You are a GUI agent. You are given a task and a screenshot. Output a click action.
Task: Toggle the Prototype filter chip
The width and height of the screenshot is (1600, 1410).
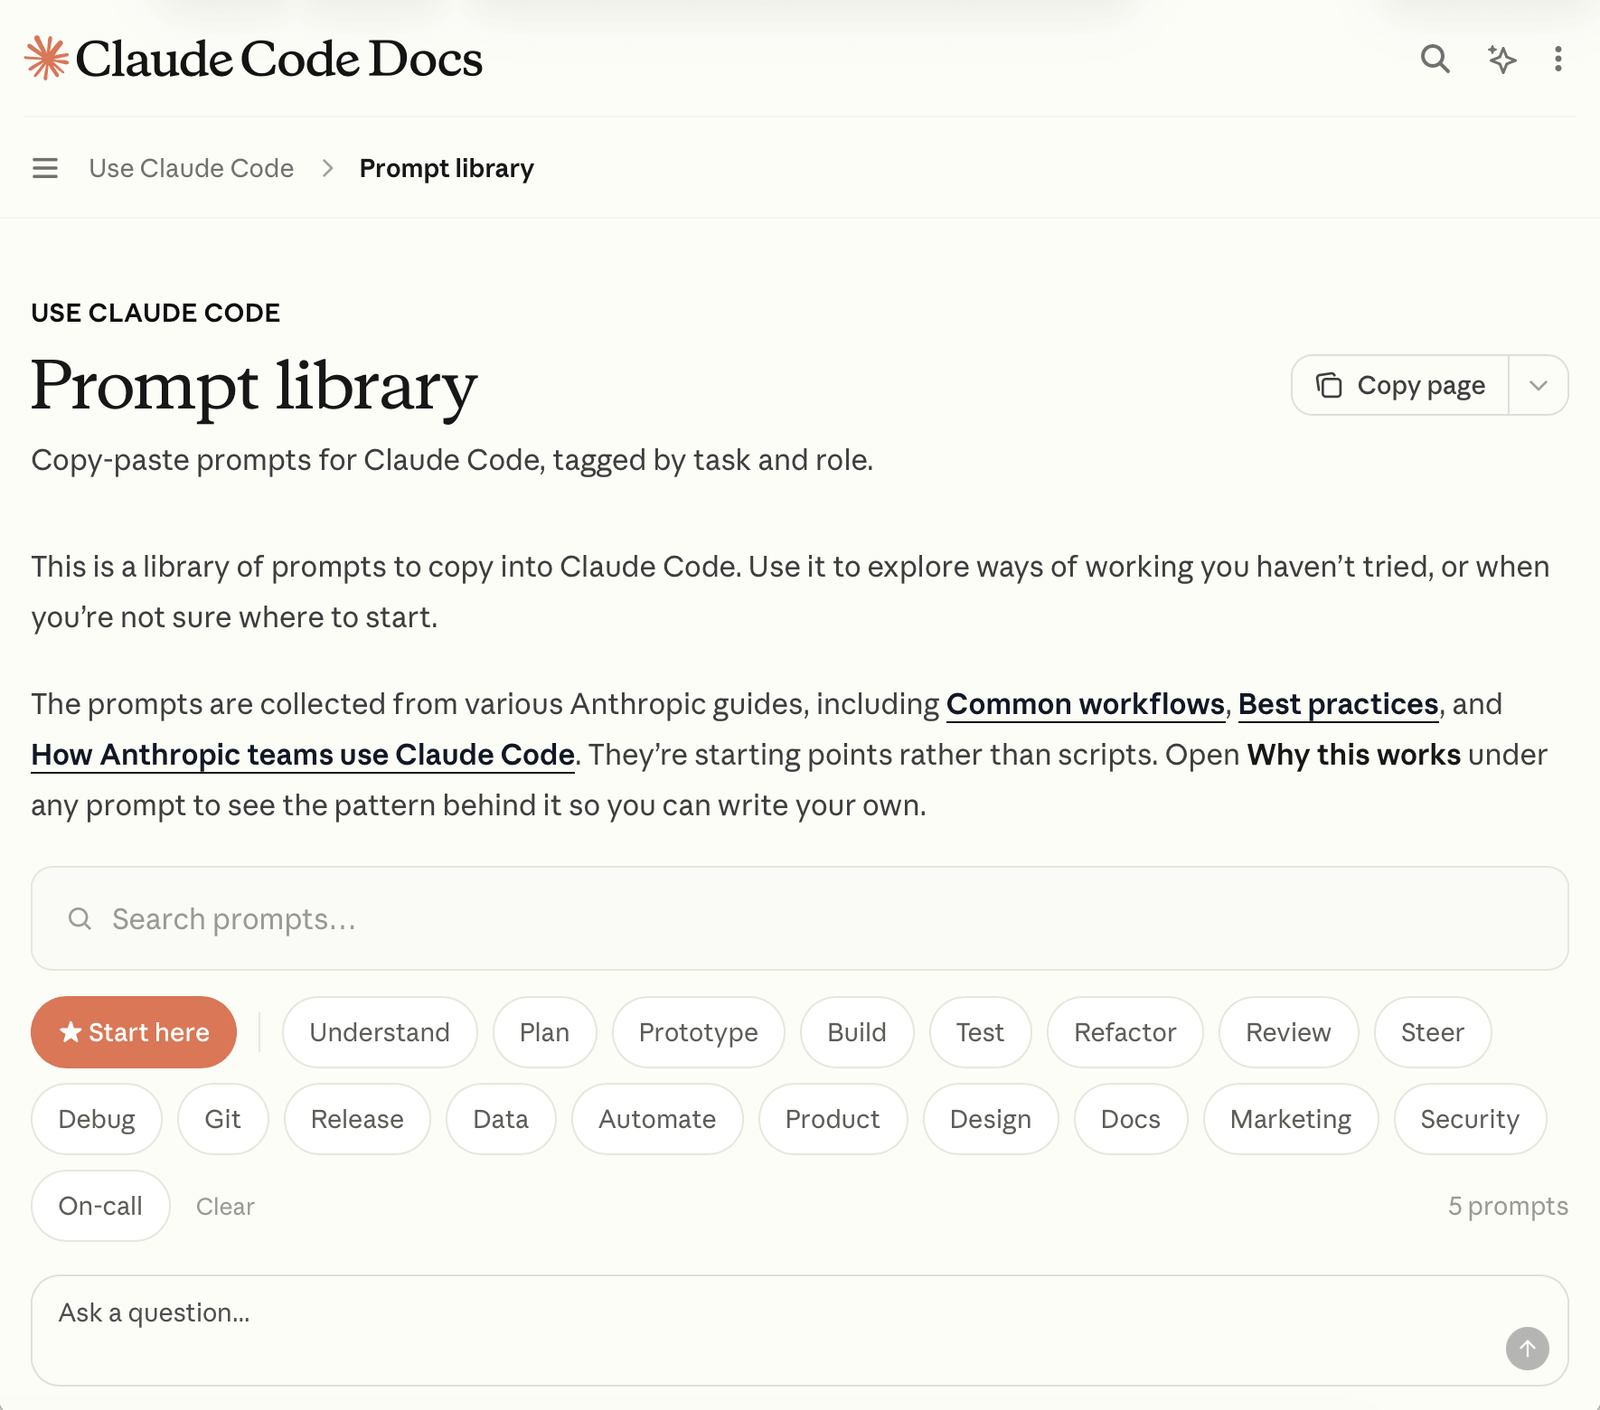click(699, 1032)
